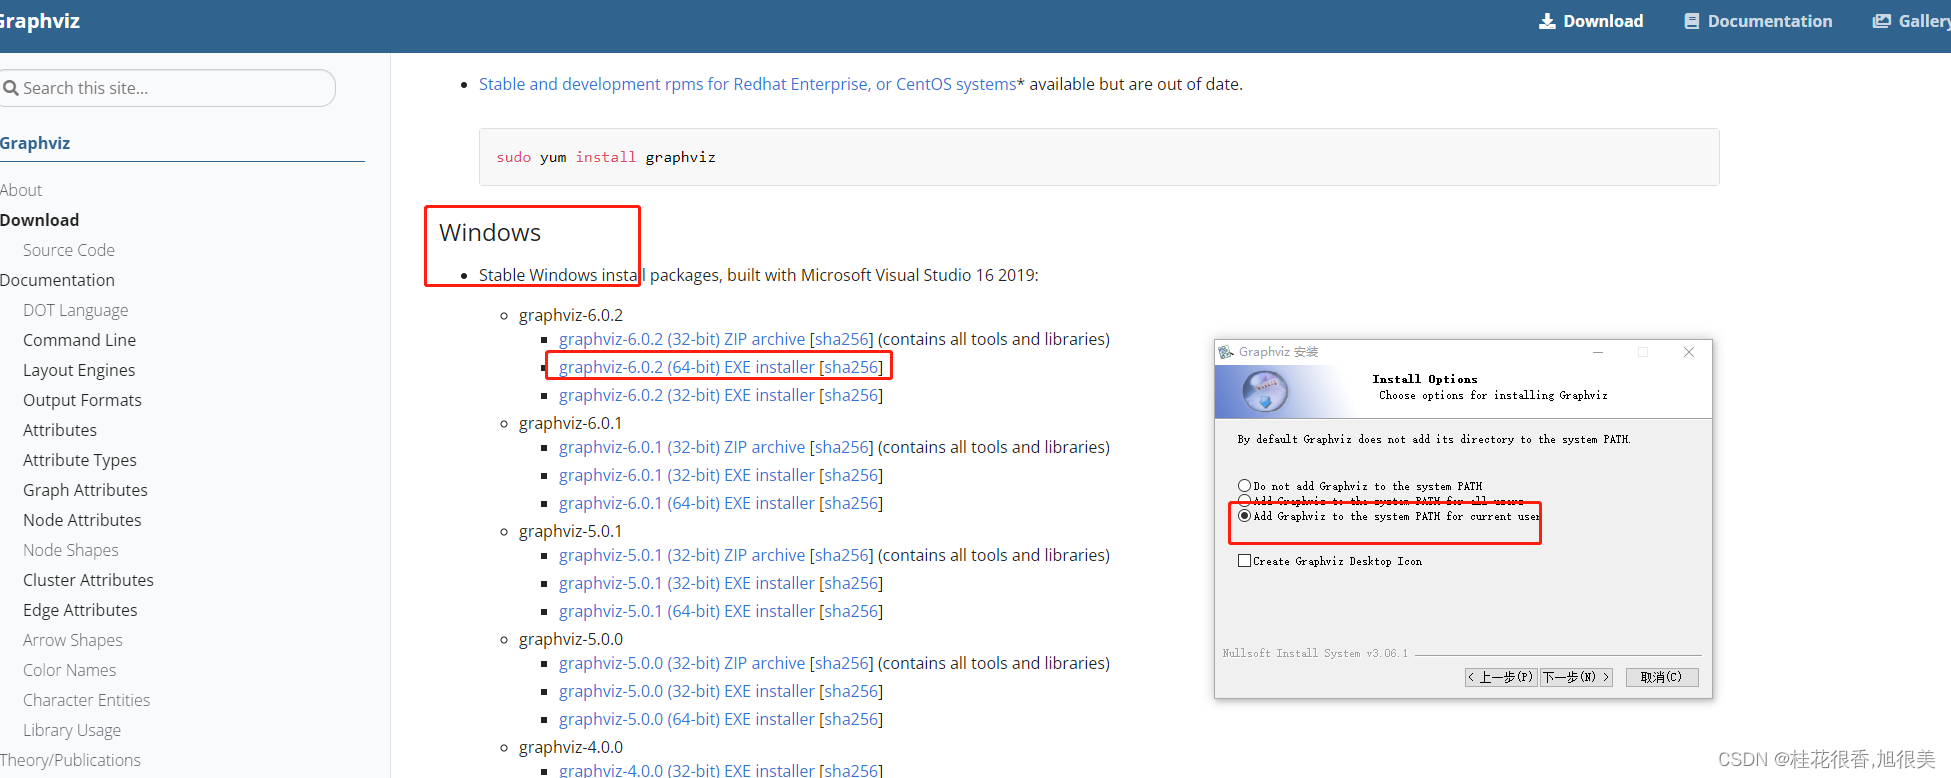Download graphviz-5.0.0 (64-bit) EXE installer

pos(687,719)
